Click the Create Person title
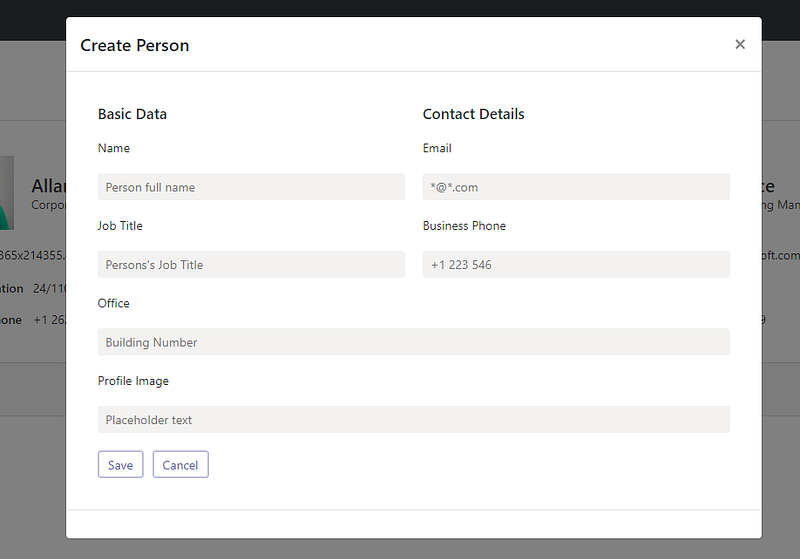The height and width of the screenshot is (559, 800). click(x=135, y=45)
